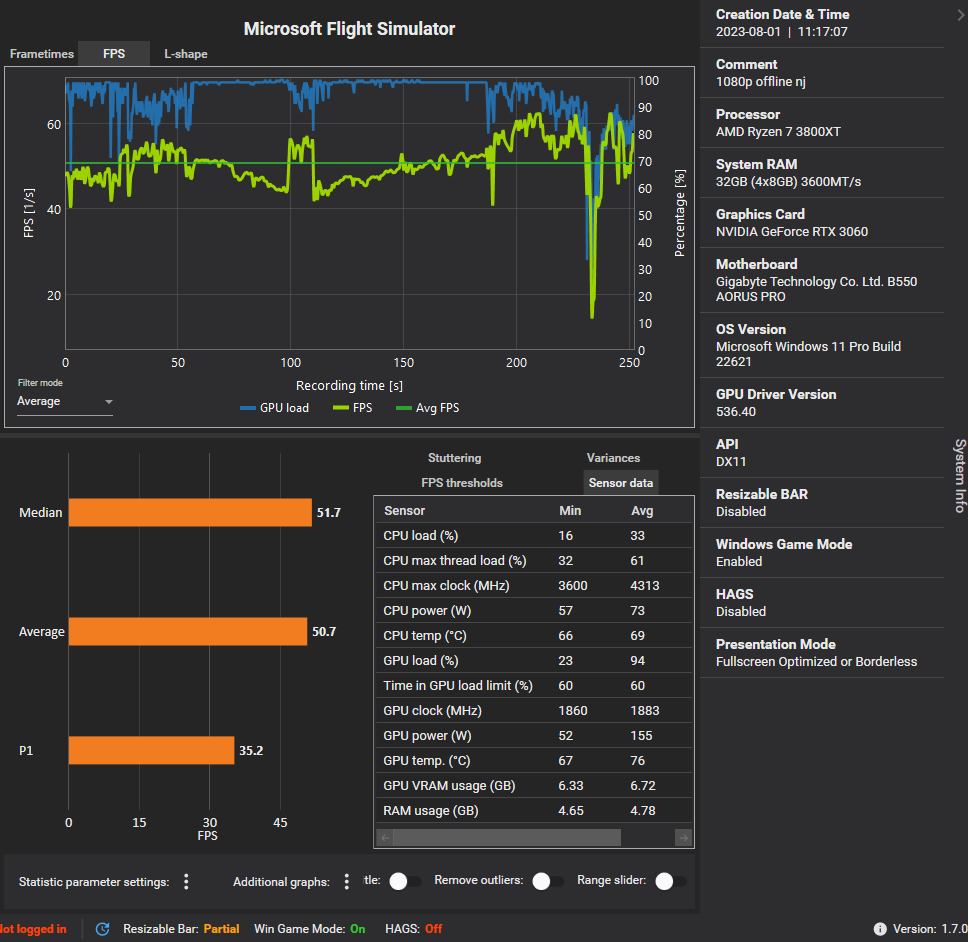Click the '32GB (4x8GB) 3600MT/s' RAM text
968x942 pixels.
(x=788, y=181)
